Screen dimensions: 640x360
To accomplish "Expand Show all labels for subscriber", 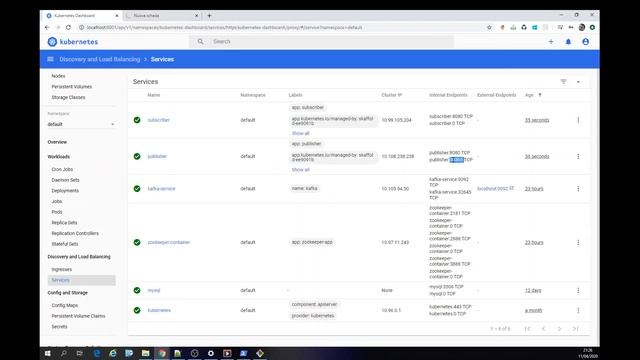I will pyautogui.click(x=300, y=133).
